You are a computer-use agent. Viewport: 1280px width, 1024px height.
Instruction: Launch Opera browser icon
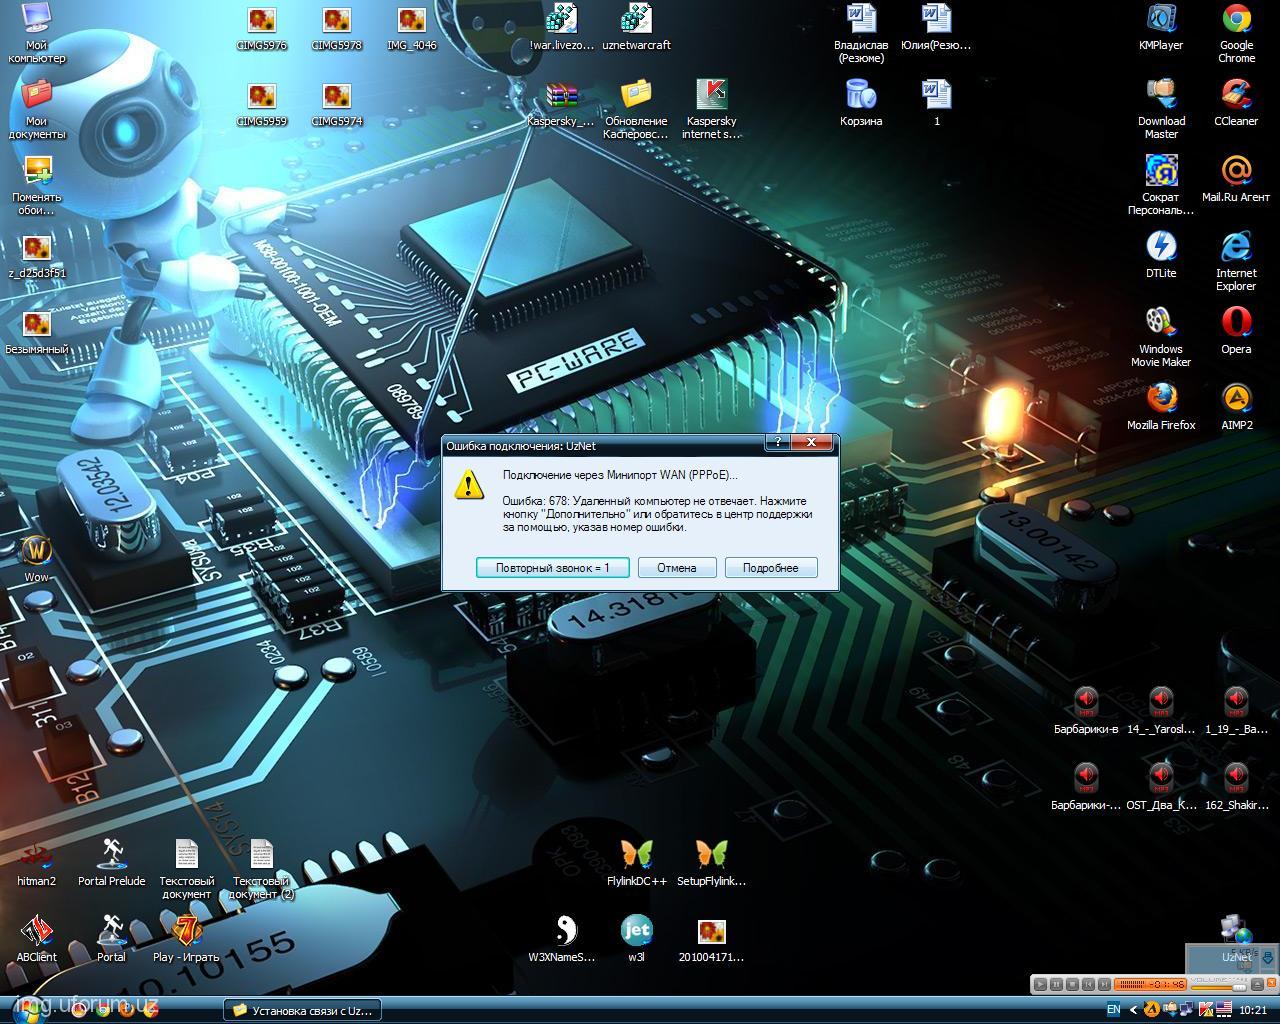tap(1237, 332)
